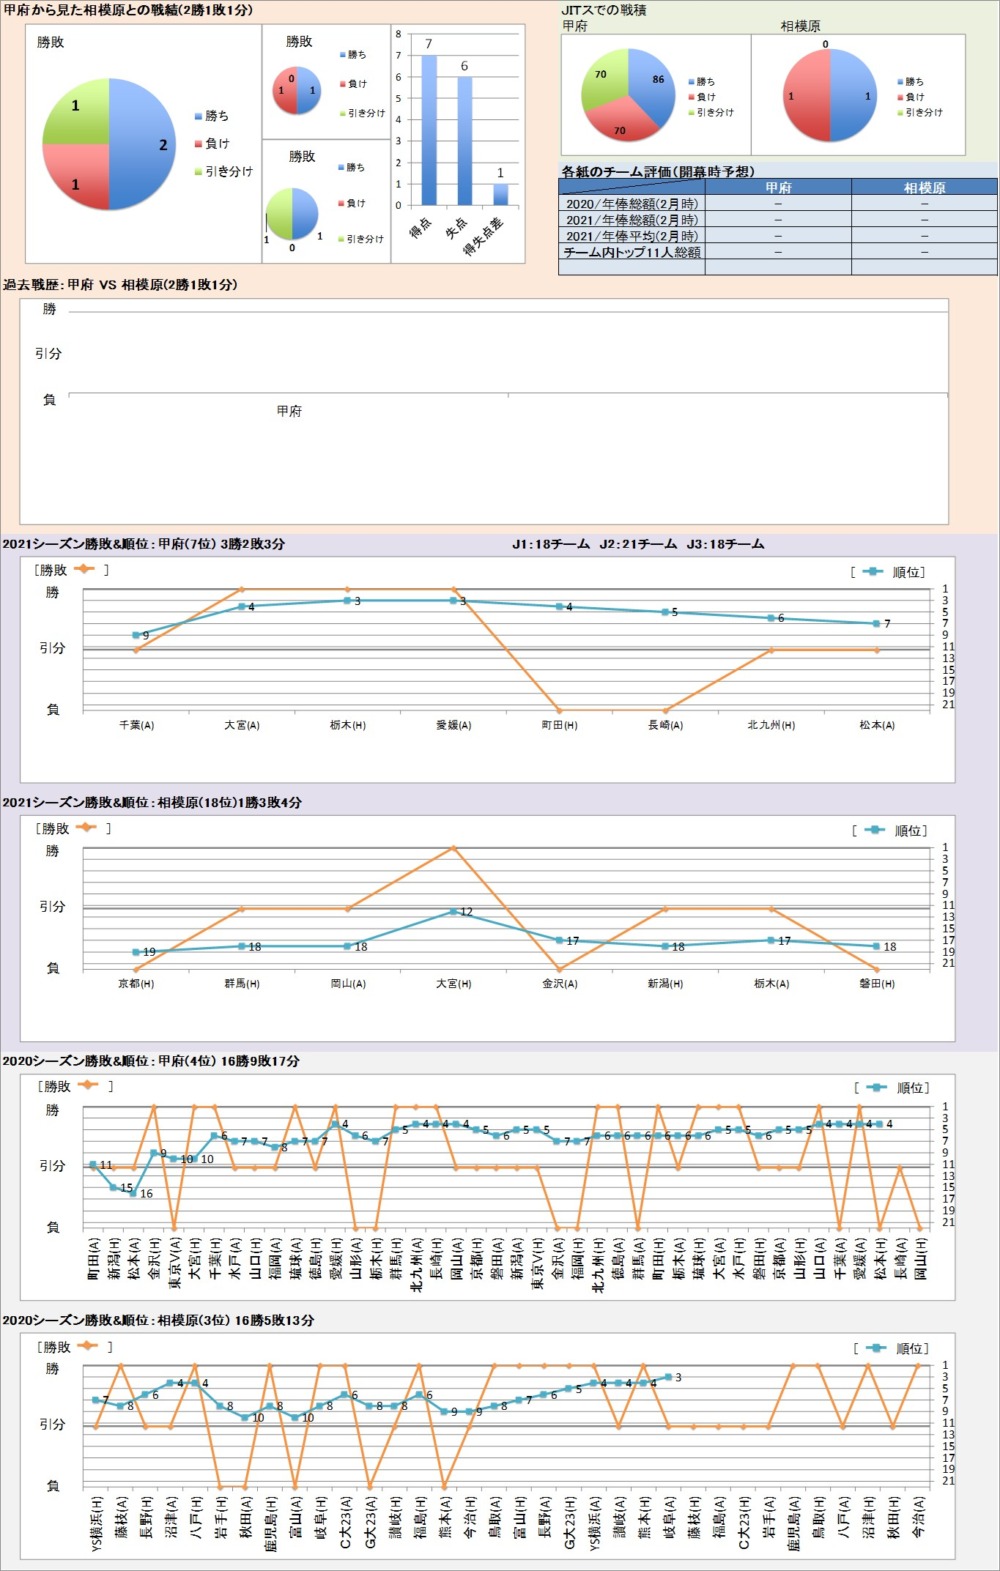The image size is (1000, 1571).
Task: Click the 勝敗 legend marker in 2020 相模原 chart
Action: coord(87,1346)
